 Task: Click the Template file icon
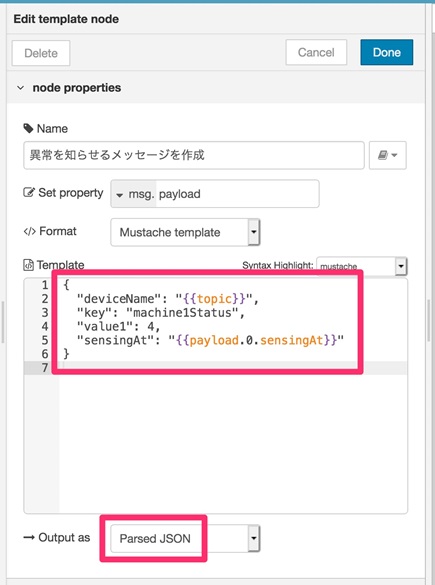click(x=28, y=265)
